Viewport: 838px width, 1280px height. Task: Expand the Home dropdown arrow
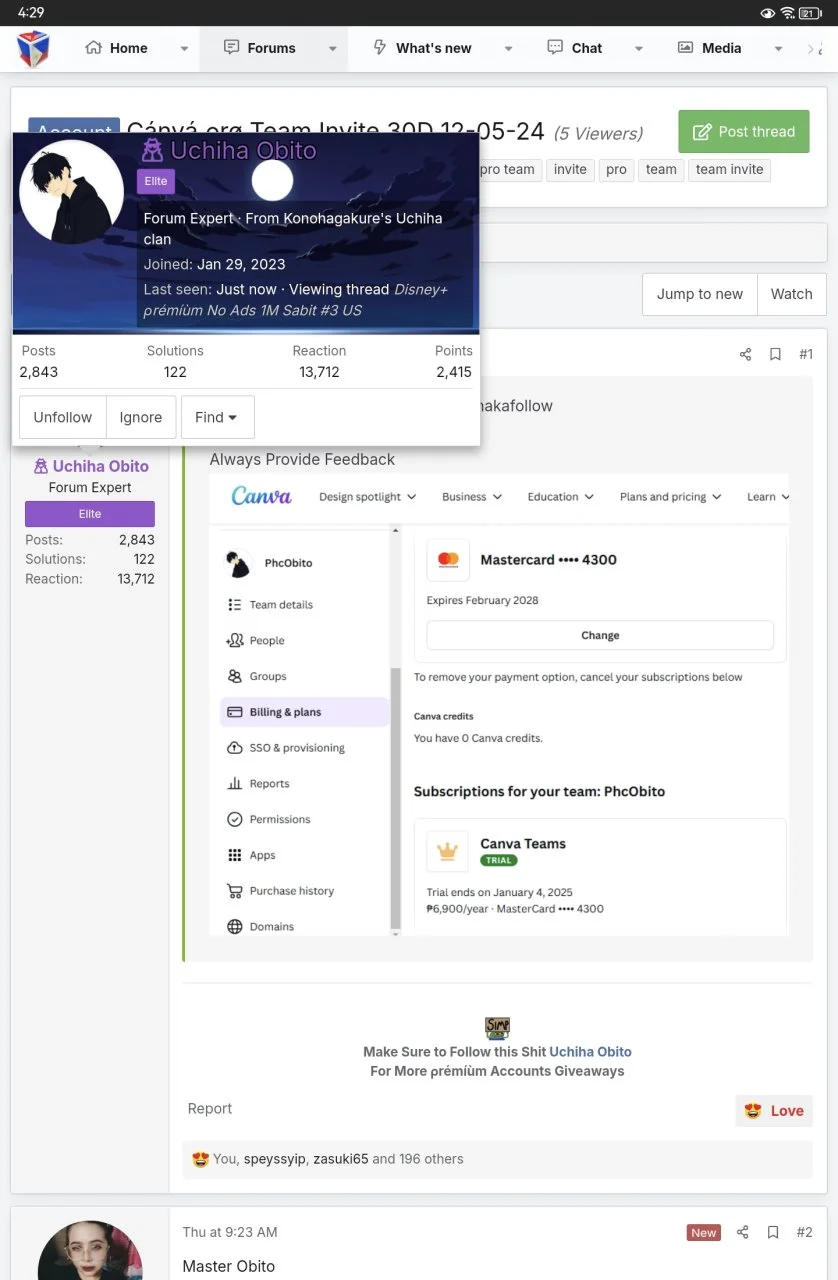coord(184,48)
